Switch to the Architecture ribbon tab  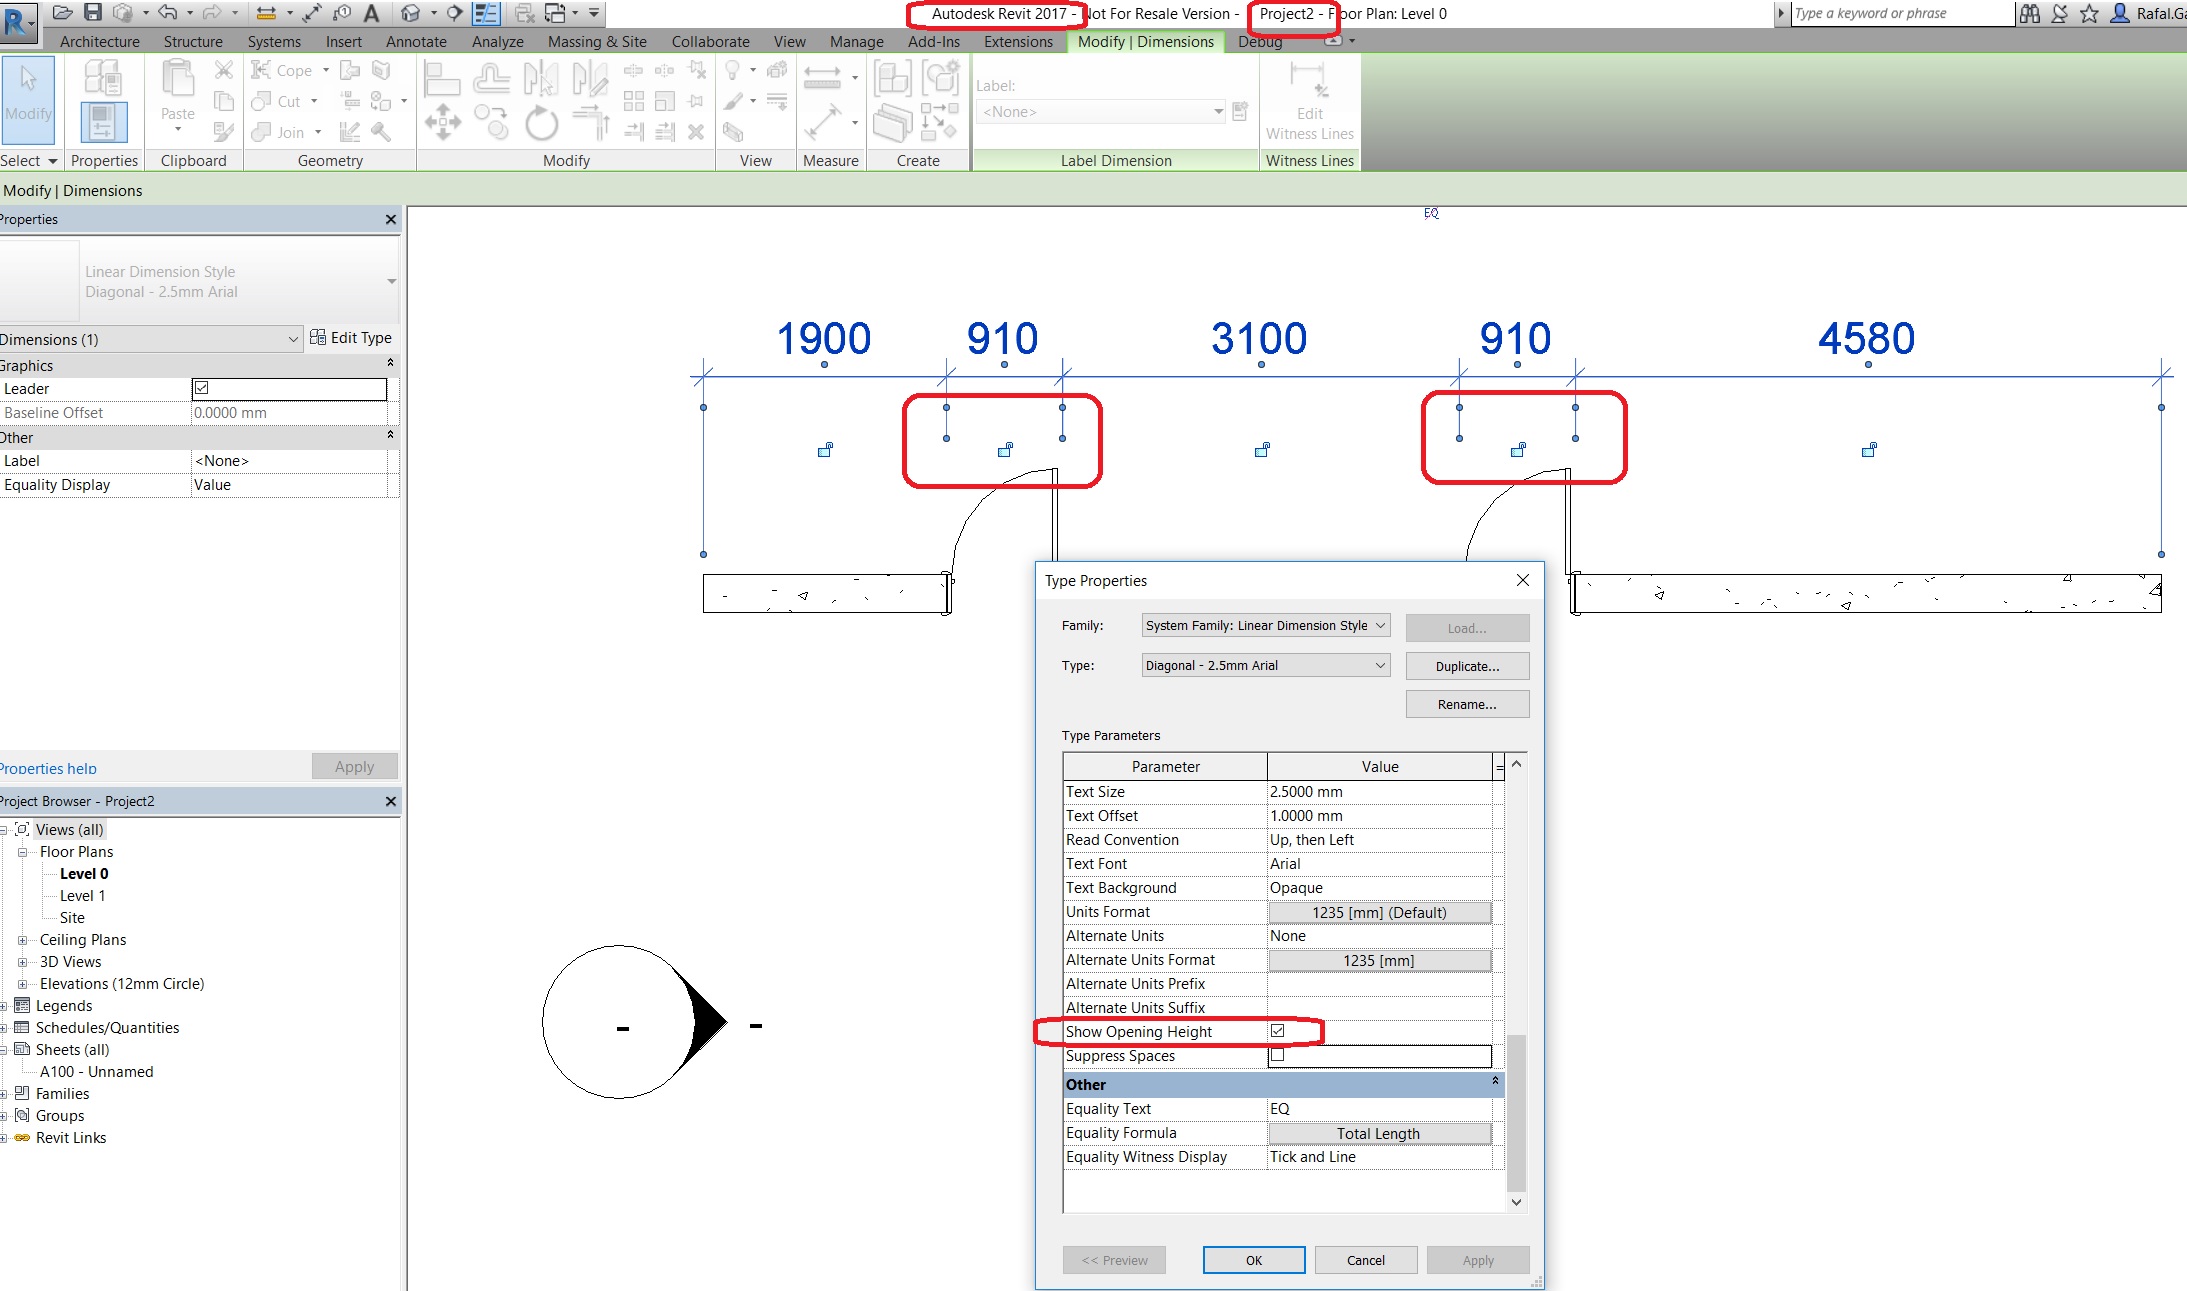[98, 41]
